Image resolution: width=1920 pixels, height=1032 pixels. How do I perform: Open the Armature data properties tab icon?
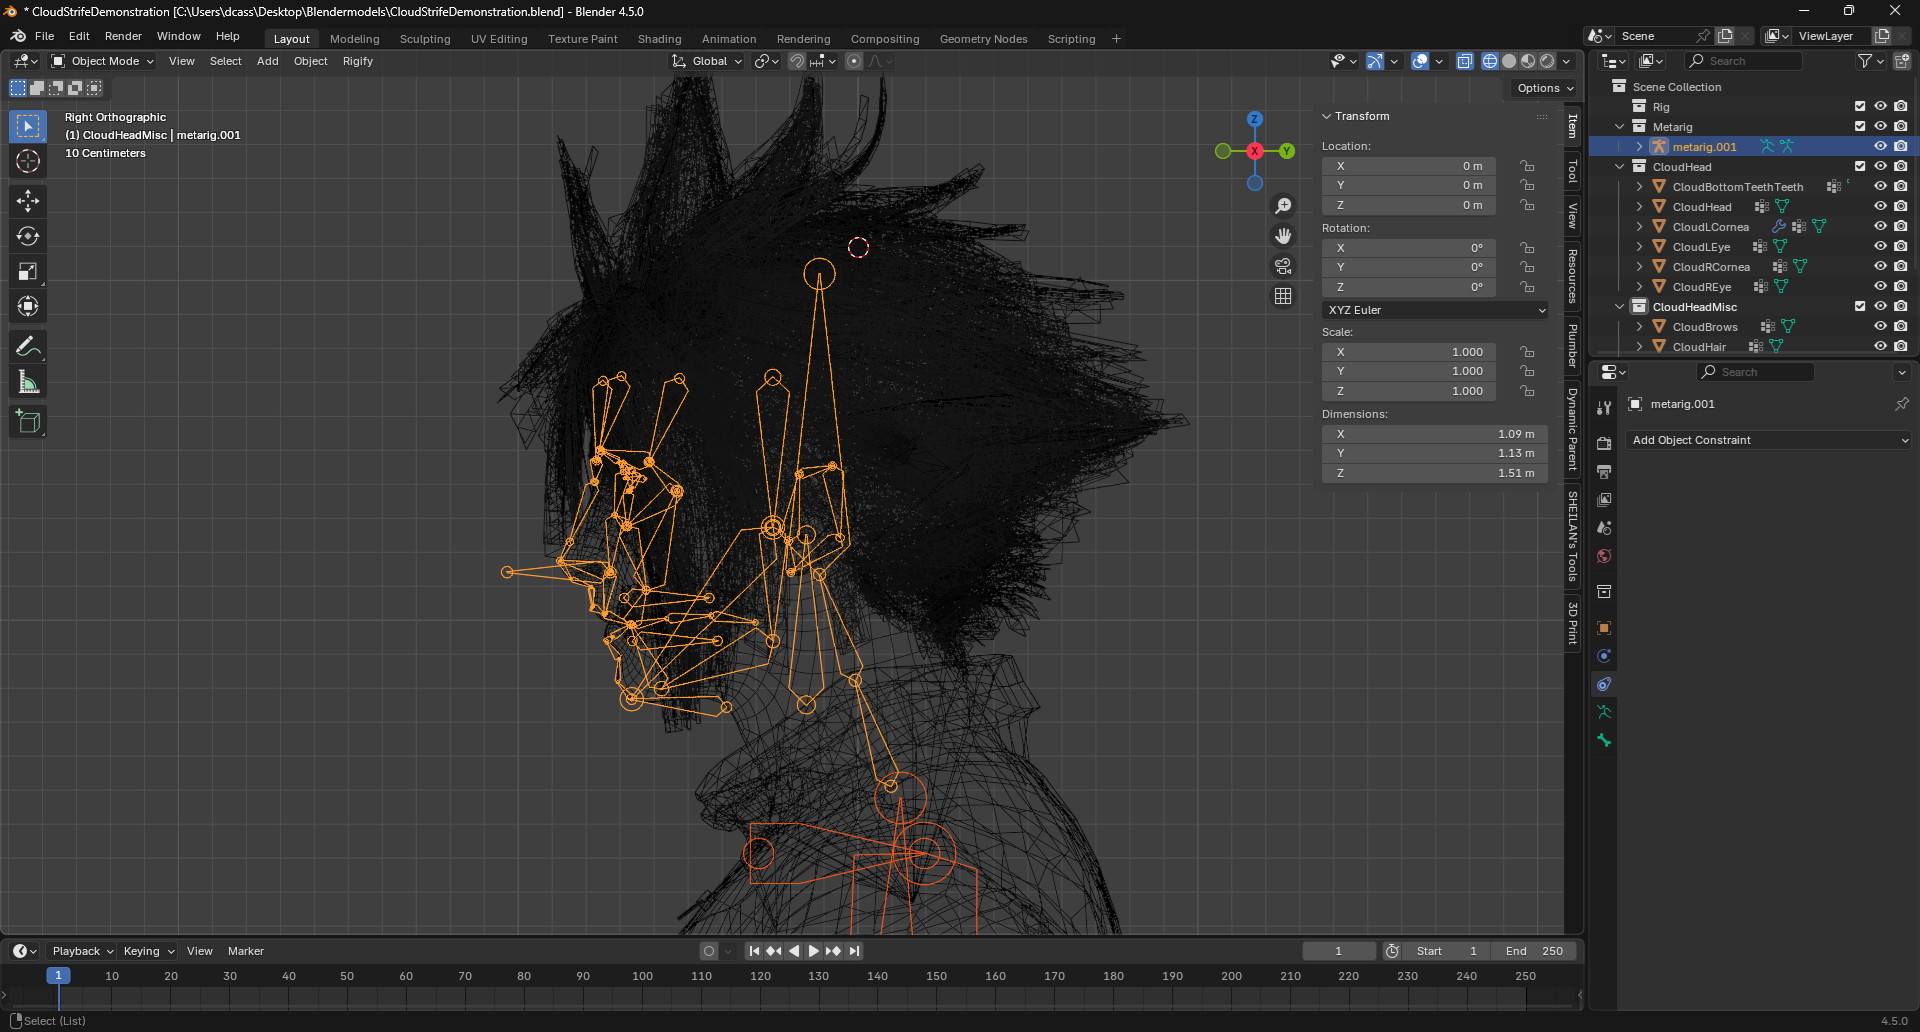pyautogui.click(x=1604, y=712)
